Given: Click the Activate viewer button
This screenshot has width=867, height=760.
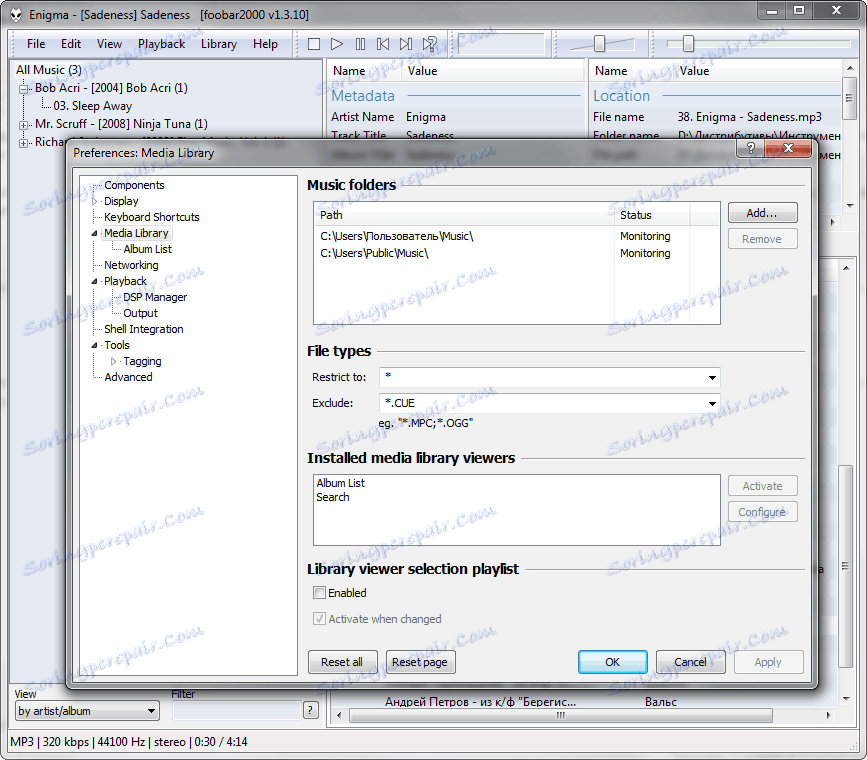Looking at the screenshot, I should 762,486.
